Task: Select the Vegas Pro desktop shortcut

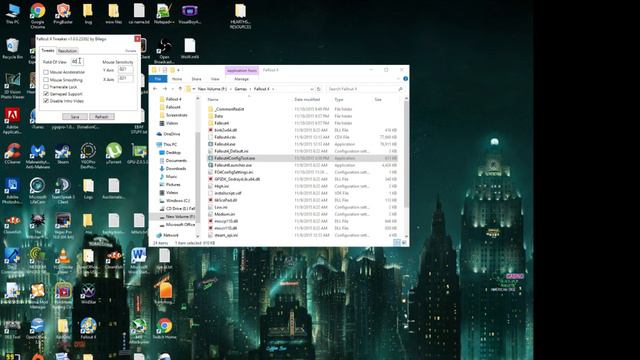Action: click(x=63, y=226)
